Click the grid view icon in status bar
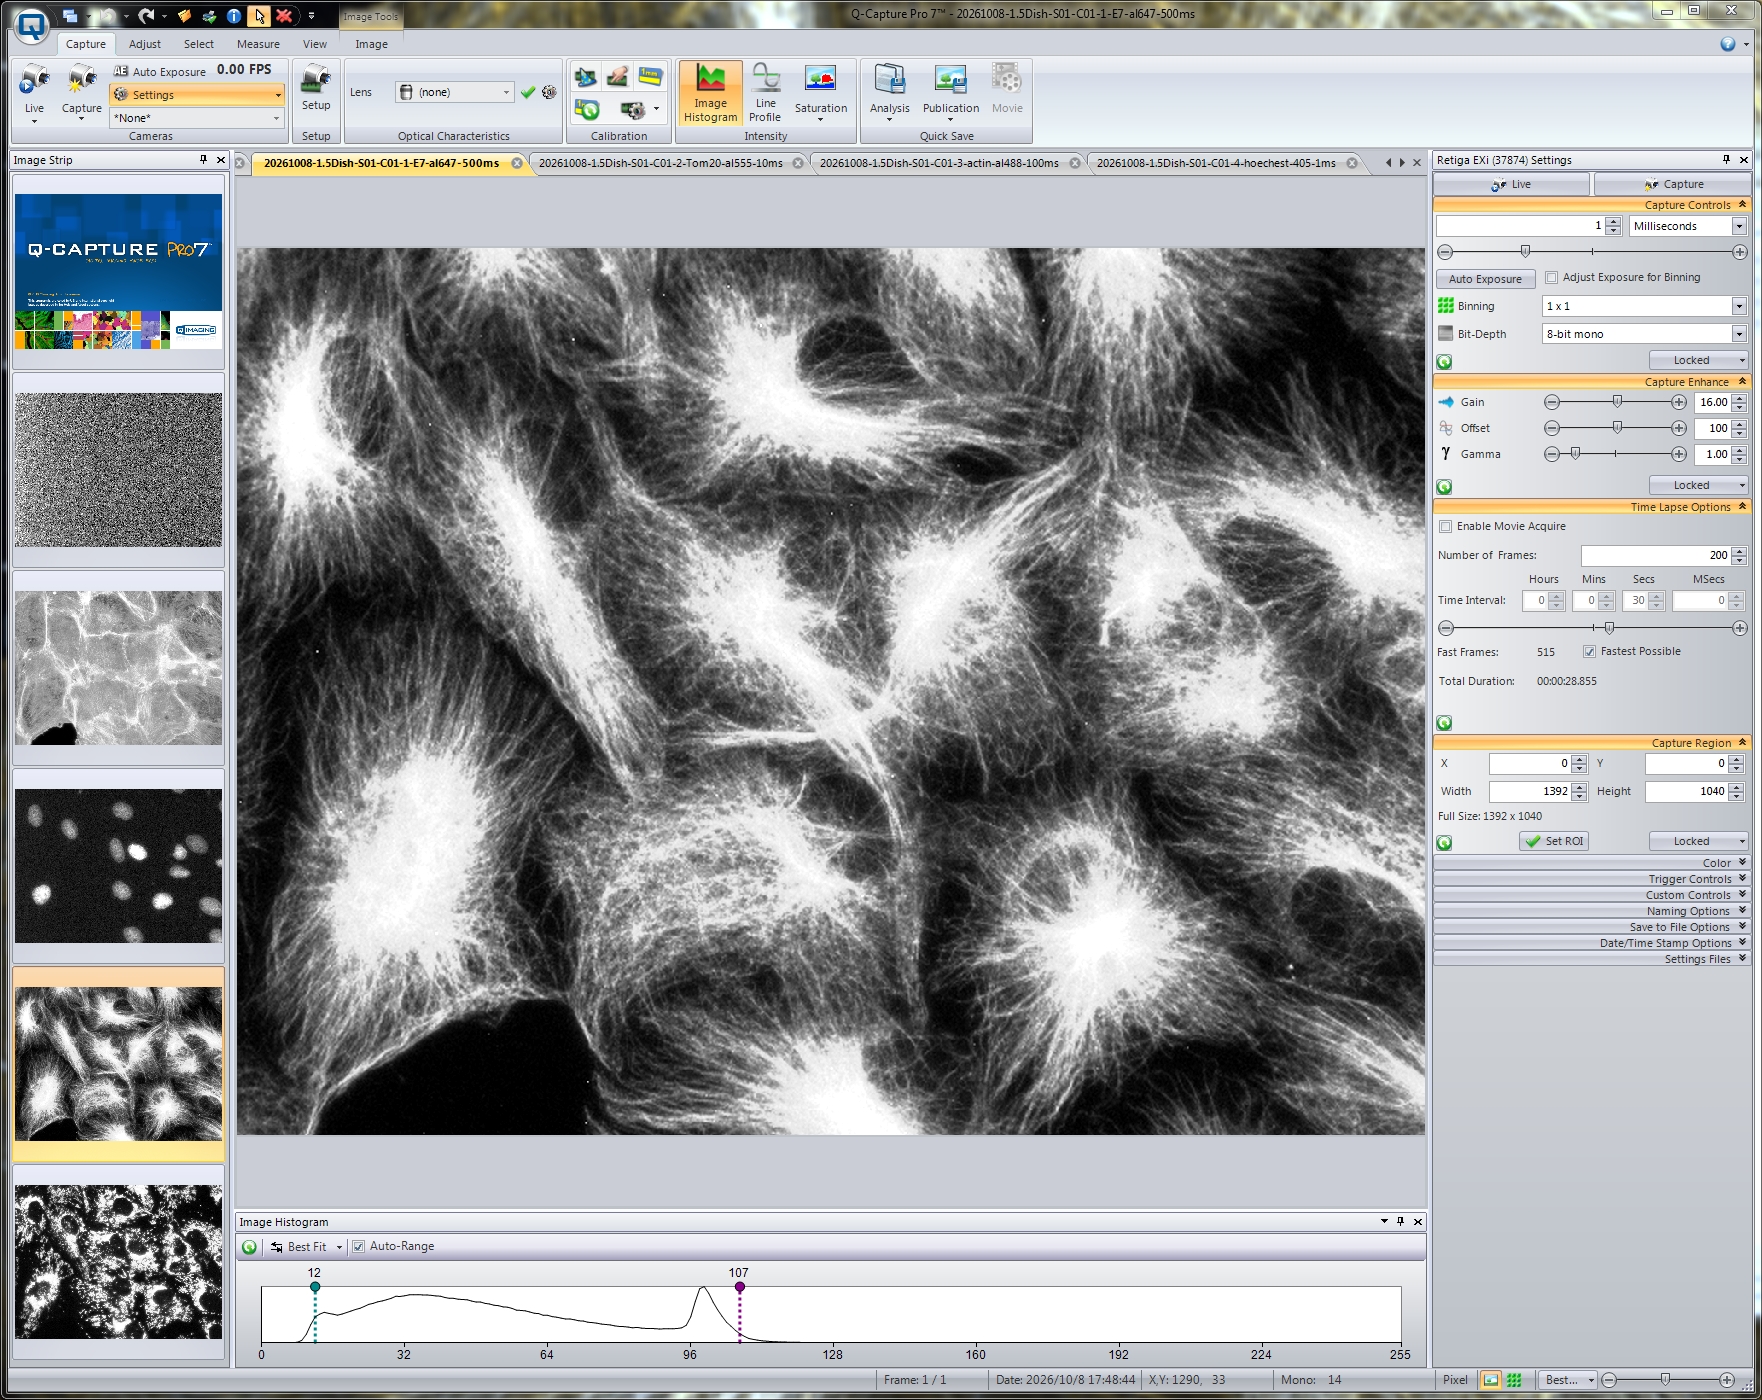Viewport: 1762px width, 1400px height. tap(1514, 1380)
